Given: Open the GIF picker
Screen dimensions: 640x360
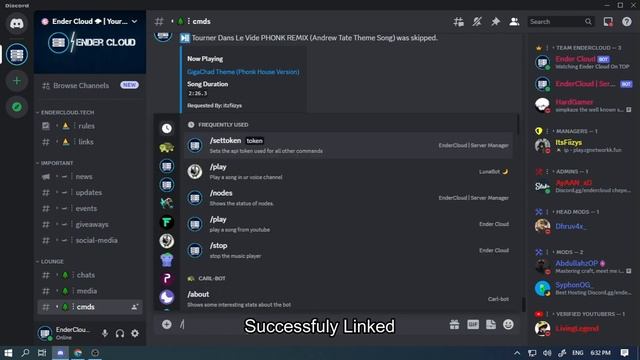Looking at the screenshot, I should (473, 324).
